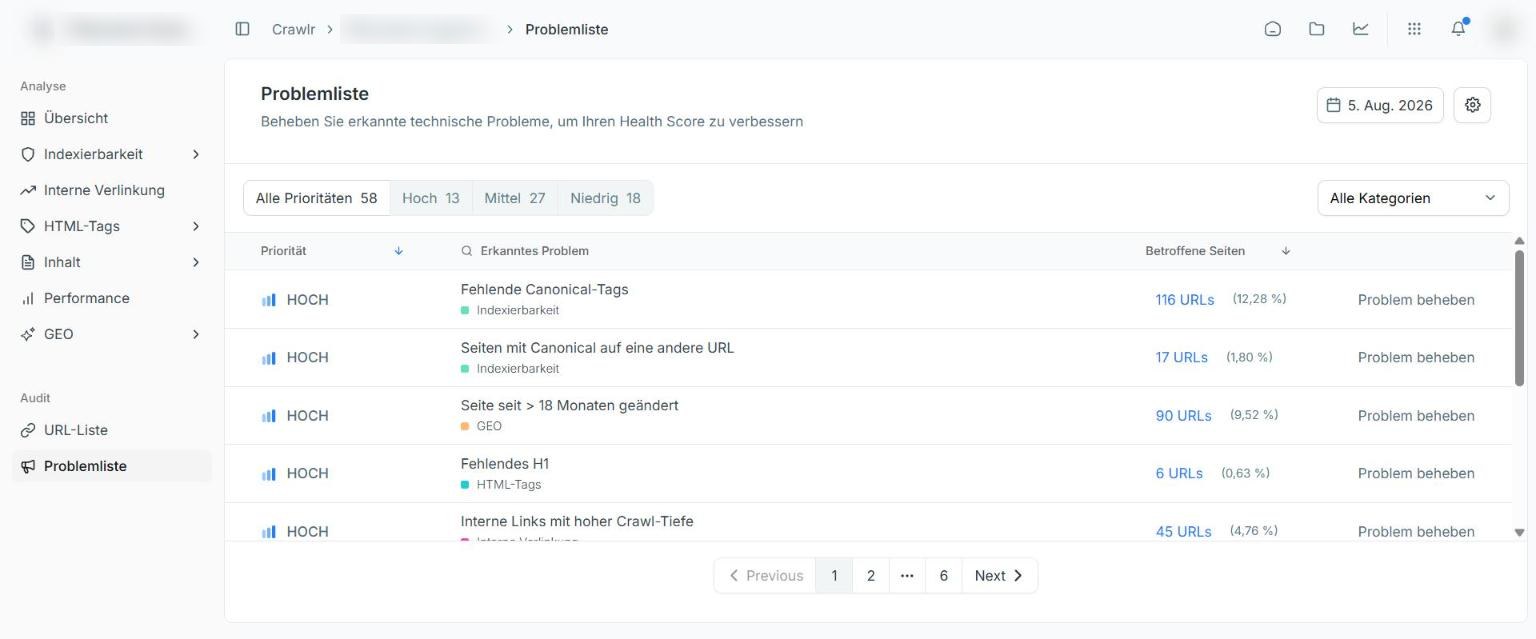
Task: Click the scrollbar down arrow
Action: pyautogui.click(x=1519, y=533)
